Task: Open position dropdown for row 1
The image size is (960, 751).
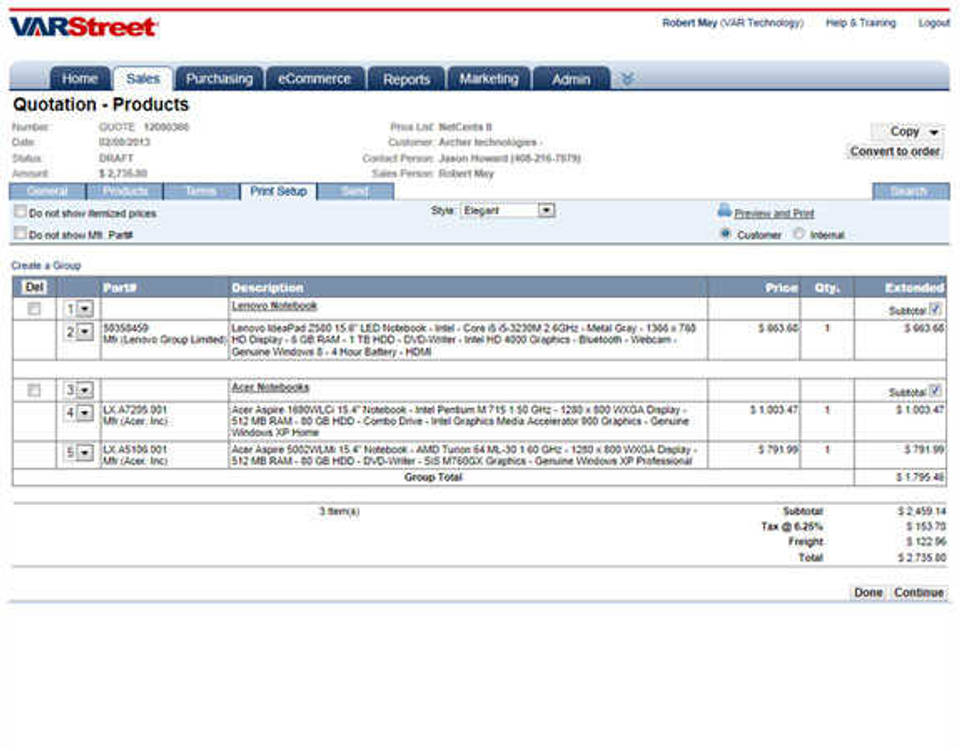Action: (x=85, y=309)
